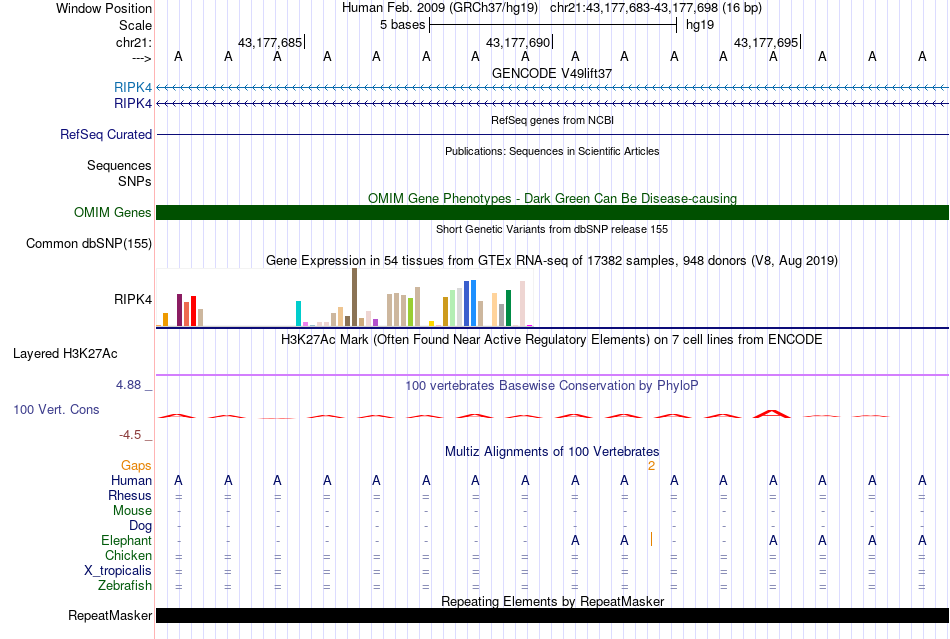Click the chr21:43,177,683-43,177,698 (16 bp) range text
This screenshot has width=950, height=639.
(656, 8)
